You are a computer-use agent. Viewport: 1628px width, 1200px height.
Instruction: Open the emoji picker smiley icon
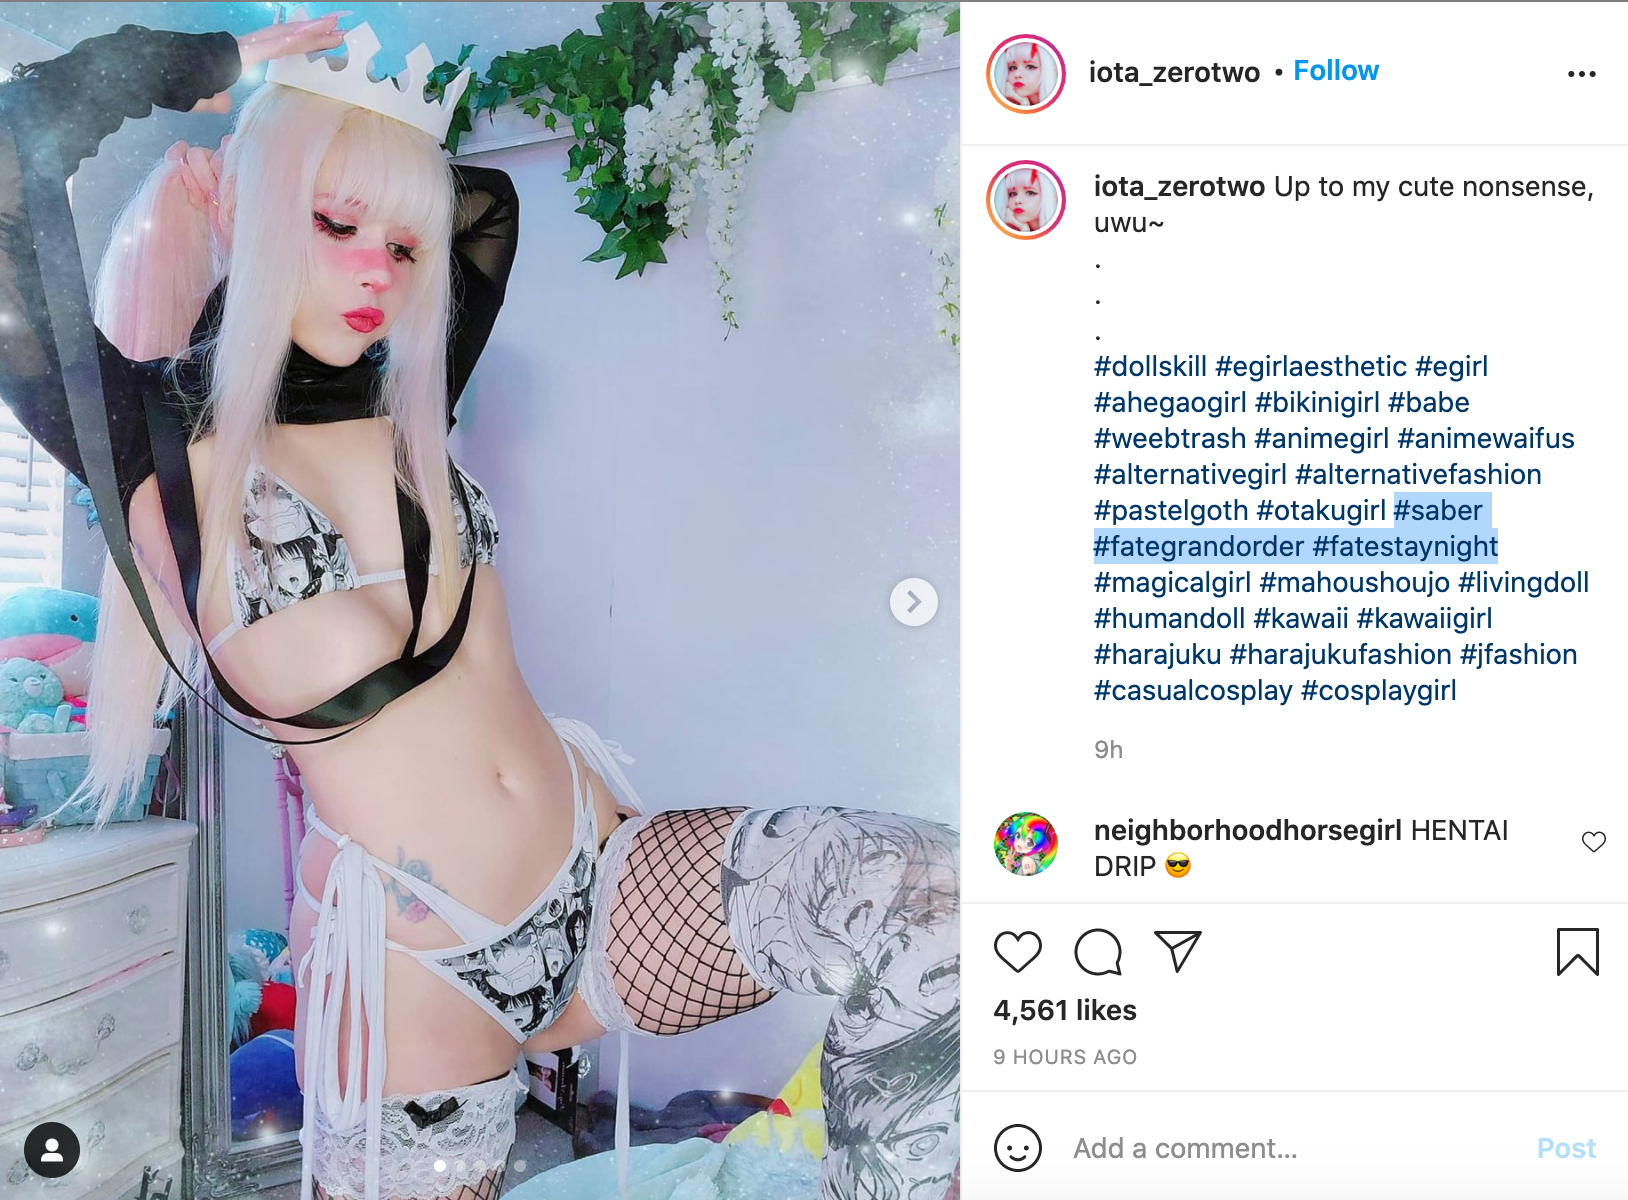click(1018, 1148)
